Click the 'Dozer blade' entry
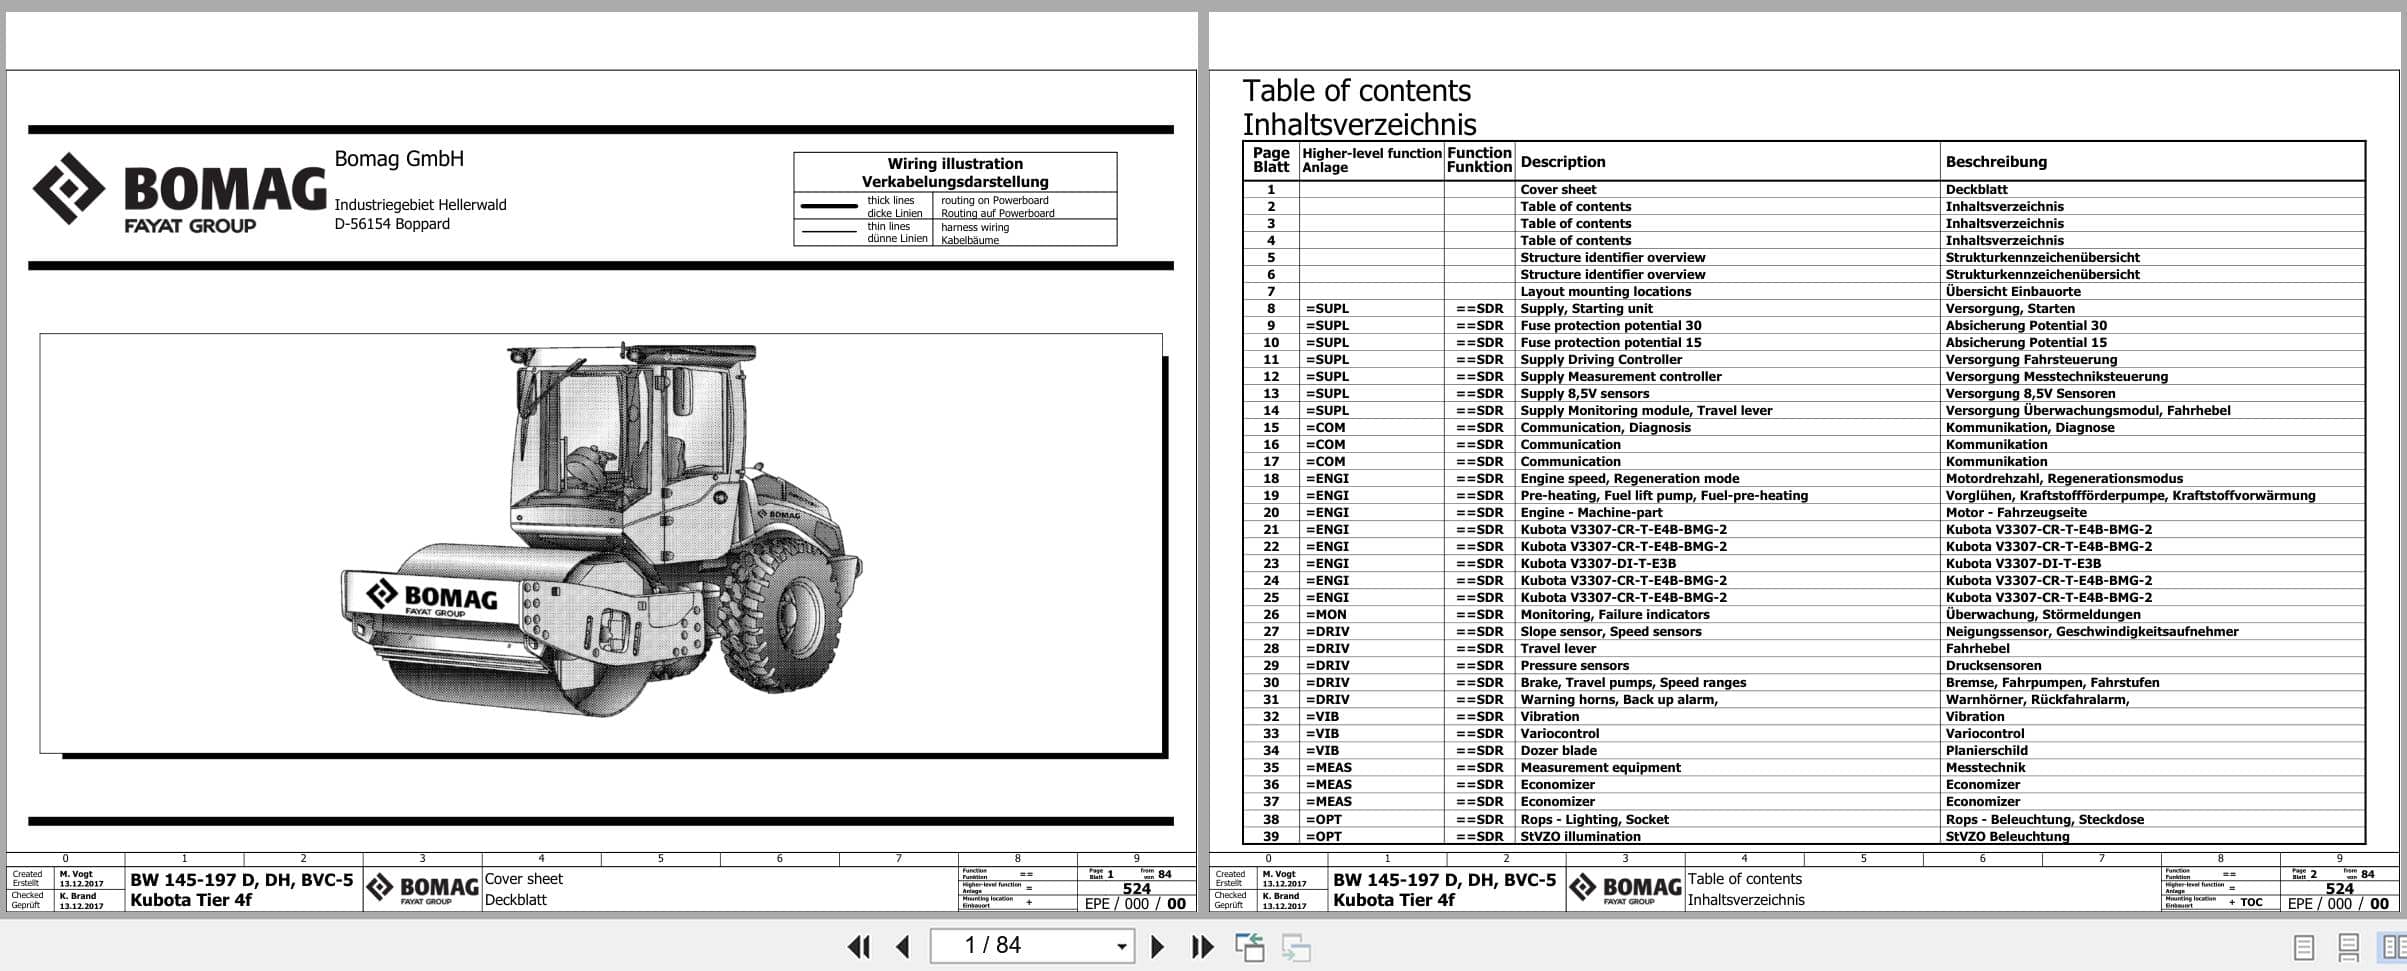This screenshot has width=2407, height=971. 1558,751
